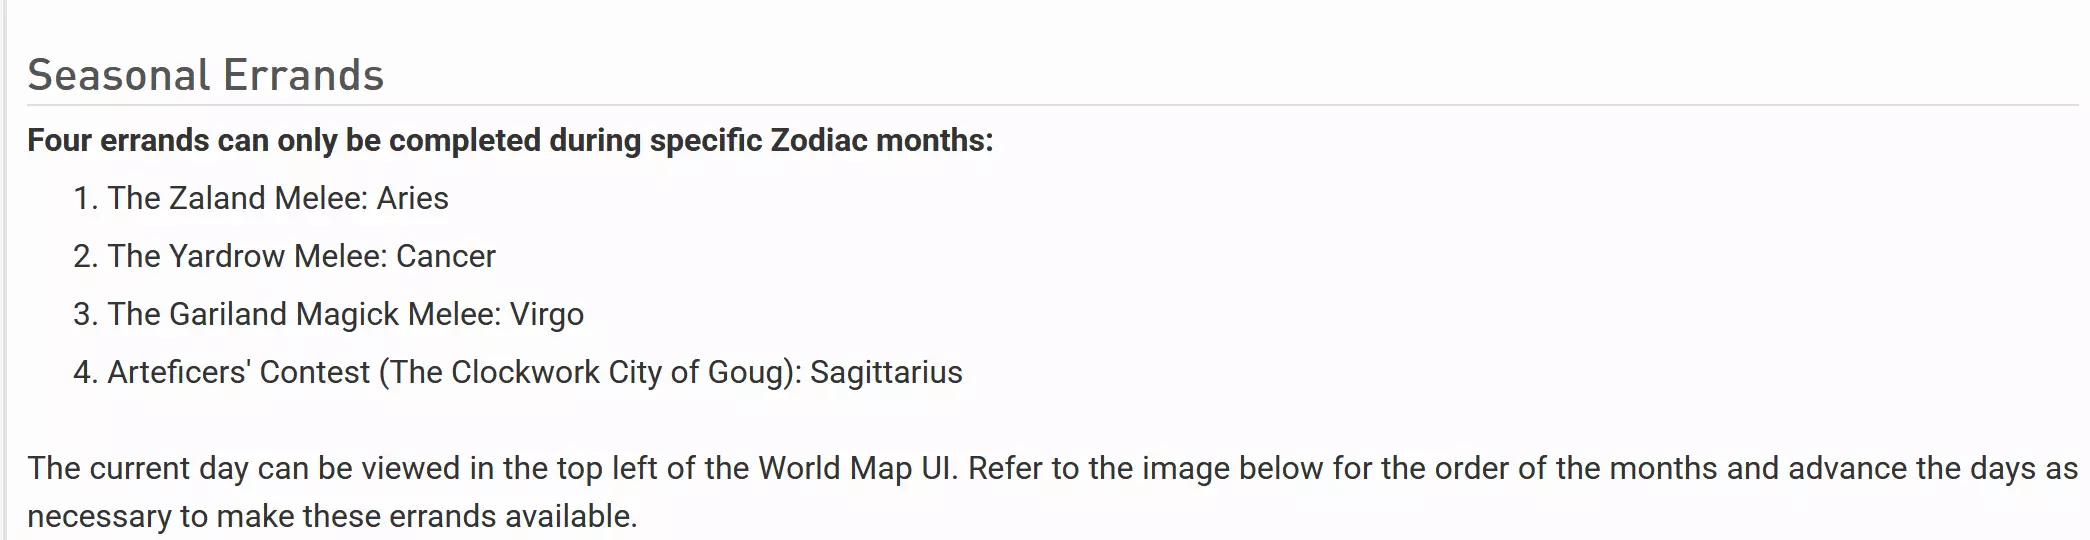
Task: Click the list number "2."
Action: coord(85,256)
